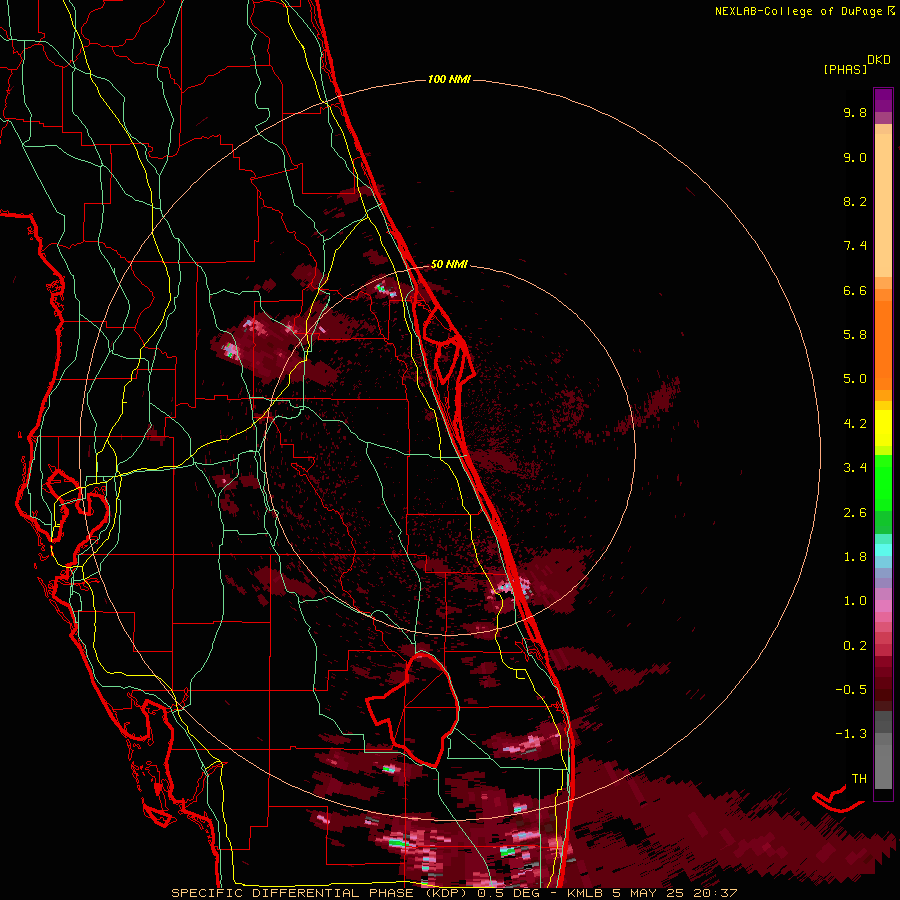Click the 20:37 timestamp in the caption
This screenshot has width=900, height=900.
coord(715,893)
